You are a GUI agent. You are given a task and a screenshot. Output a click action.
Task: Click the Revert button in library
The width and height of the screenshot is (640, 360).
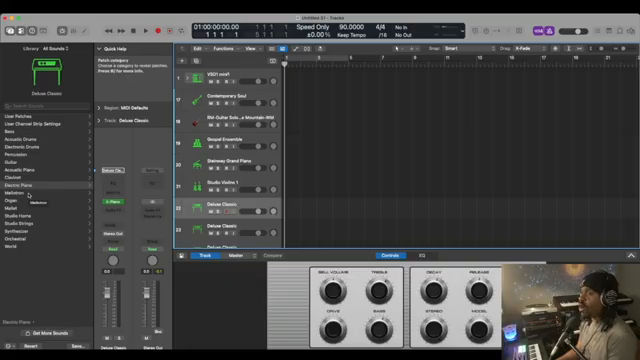click(x=31, y=346)
